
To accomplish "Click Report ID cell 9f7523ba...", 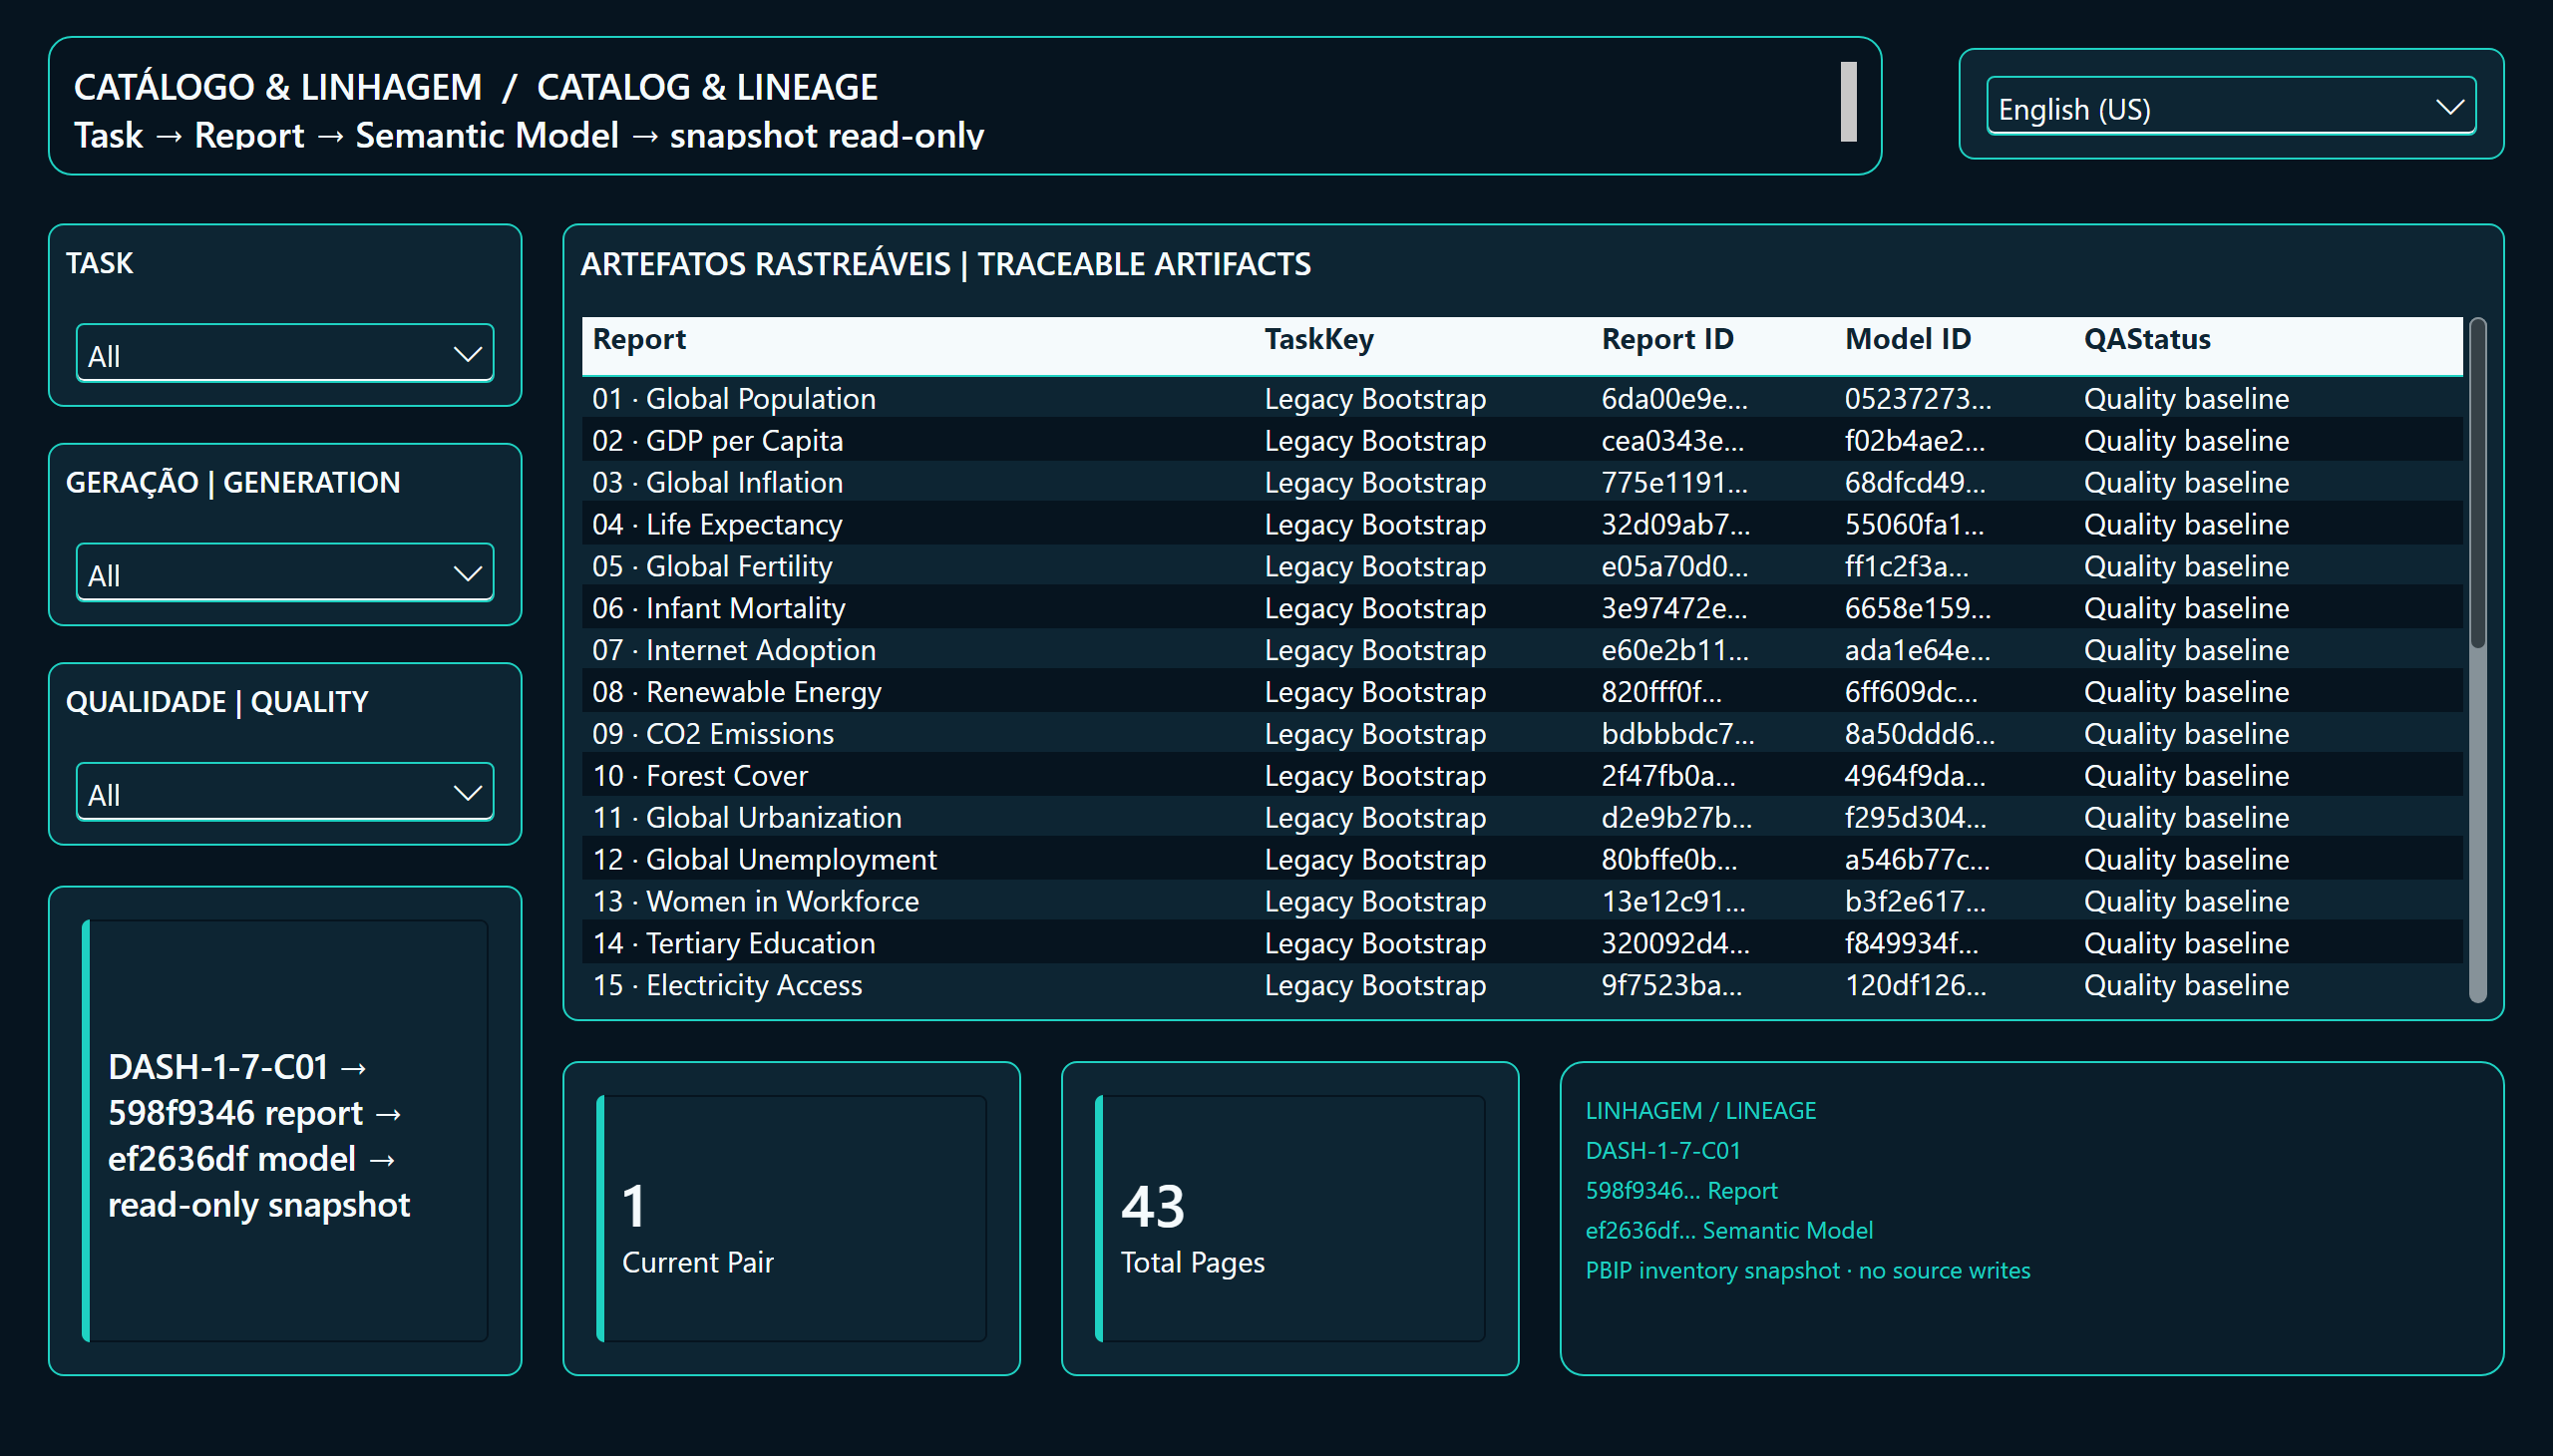I will pyautogui.click(x=1671, y=986).
